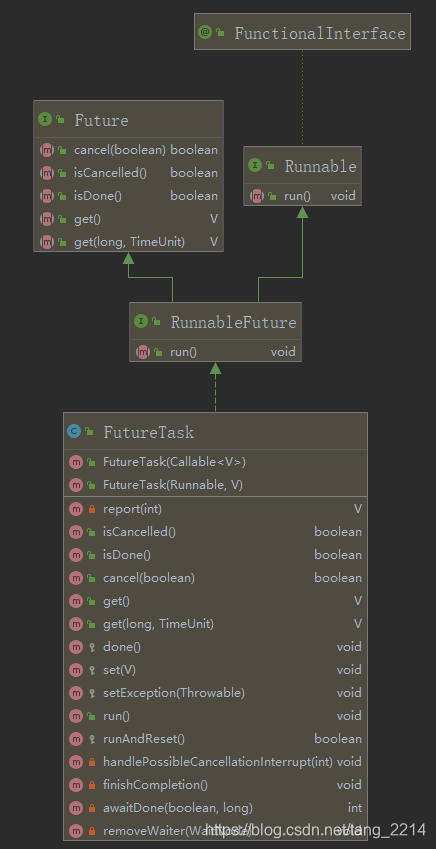Click private lock icon on finishCompletion()
Viewport: 436px width, 849px height.
[92, 785]
